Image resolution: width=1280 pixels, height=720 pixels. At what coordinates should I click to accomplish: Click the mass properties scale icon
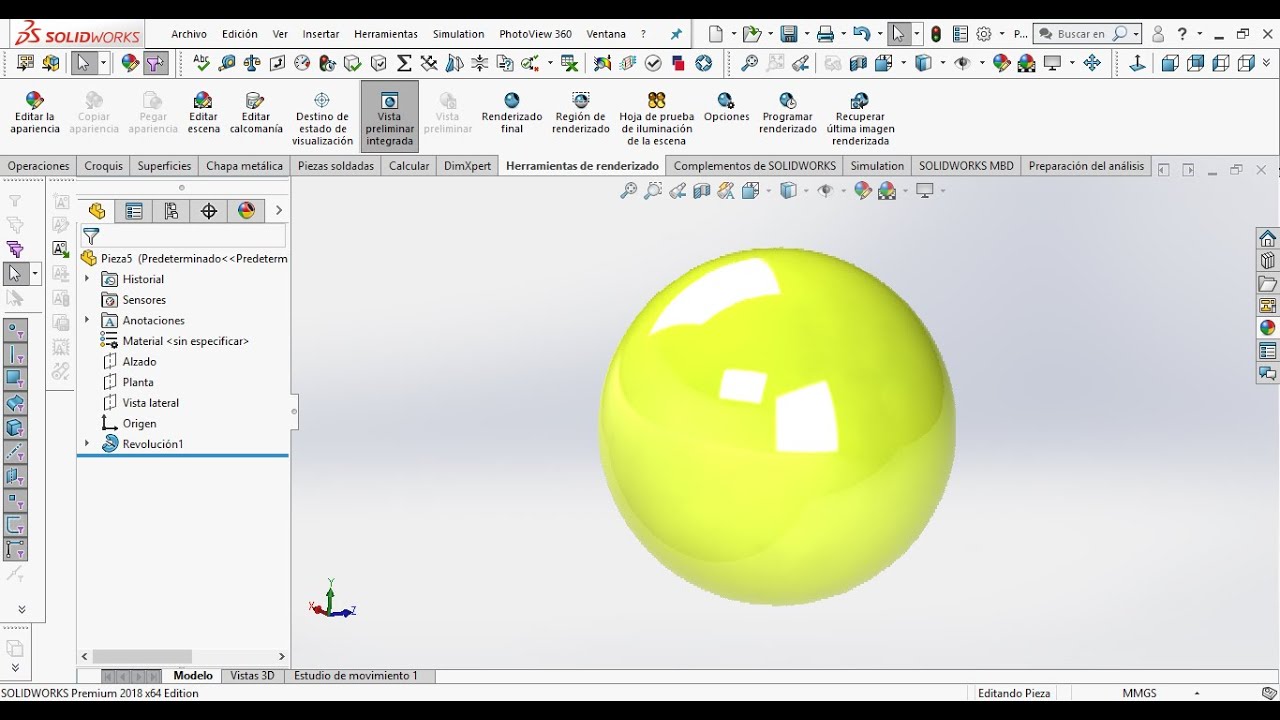click(x=252, y=63)
